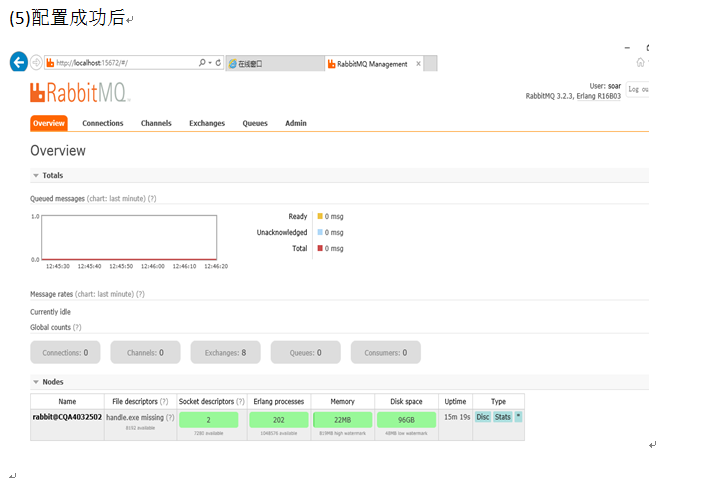Click the dropdown arrow beside address search

coord(210,62)
